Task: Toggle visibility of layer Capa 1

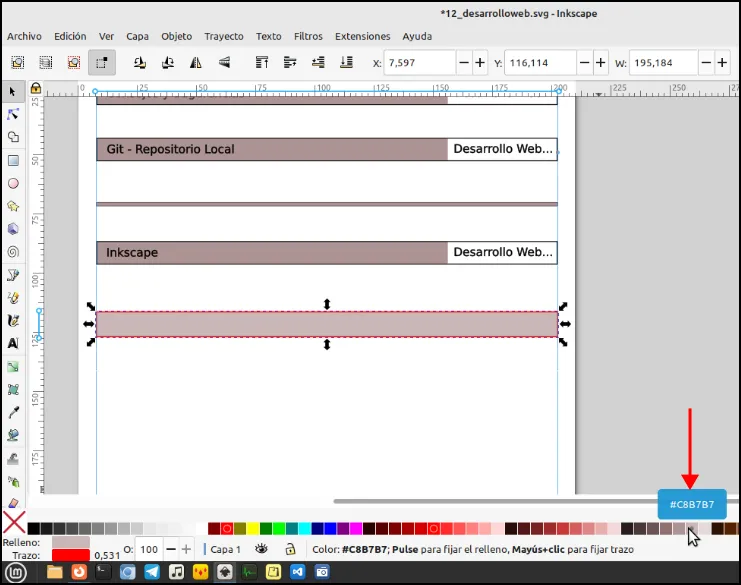Action: click(261, 549)
